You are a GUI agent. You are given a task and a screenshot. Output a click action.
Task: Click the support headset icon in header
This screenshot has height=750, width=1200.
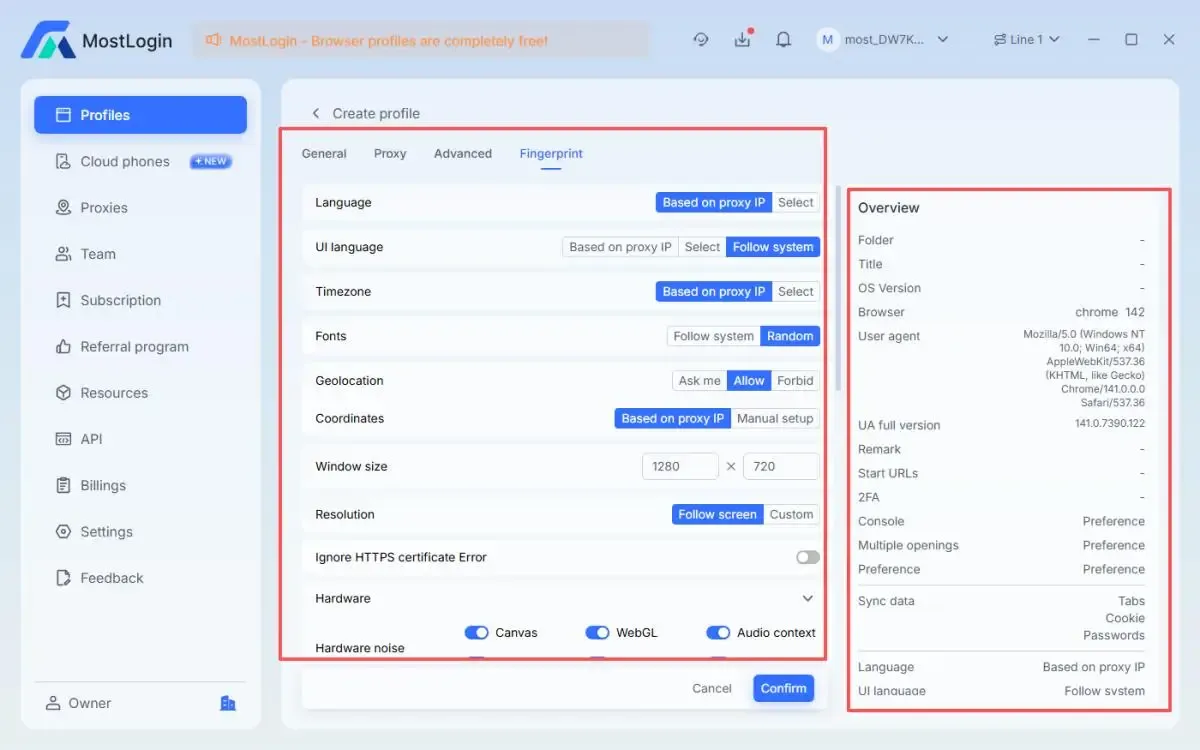click(701, 40)
